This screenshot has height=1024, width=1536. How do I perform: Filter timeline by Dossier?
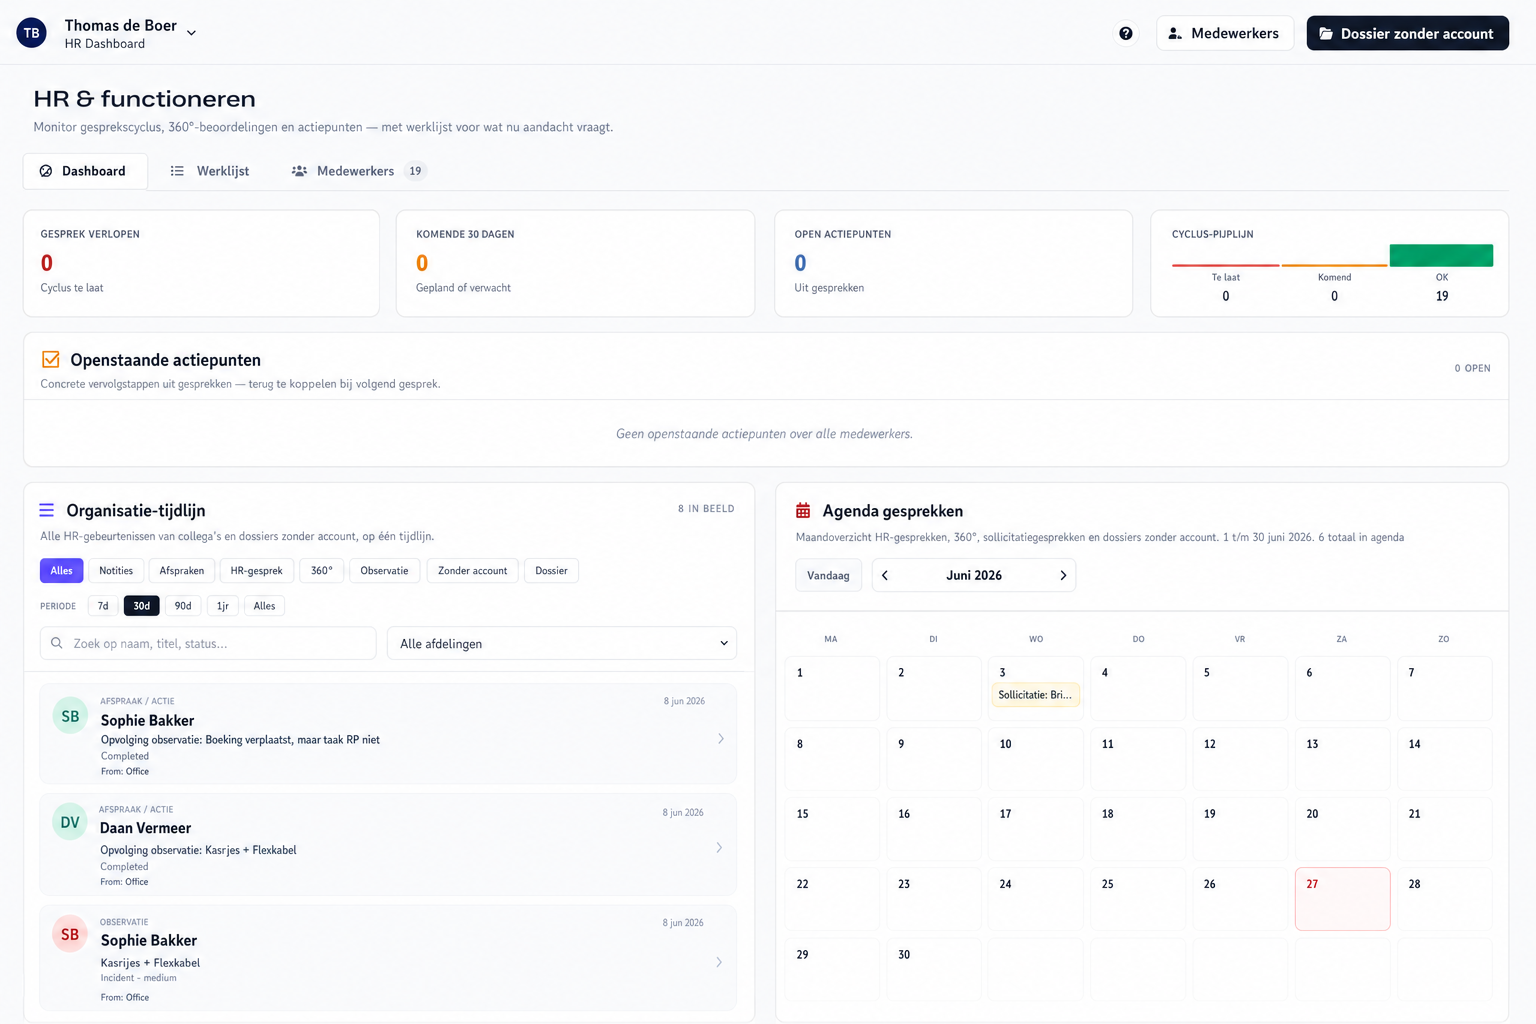(551, 570)
